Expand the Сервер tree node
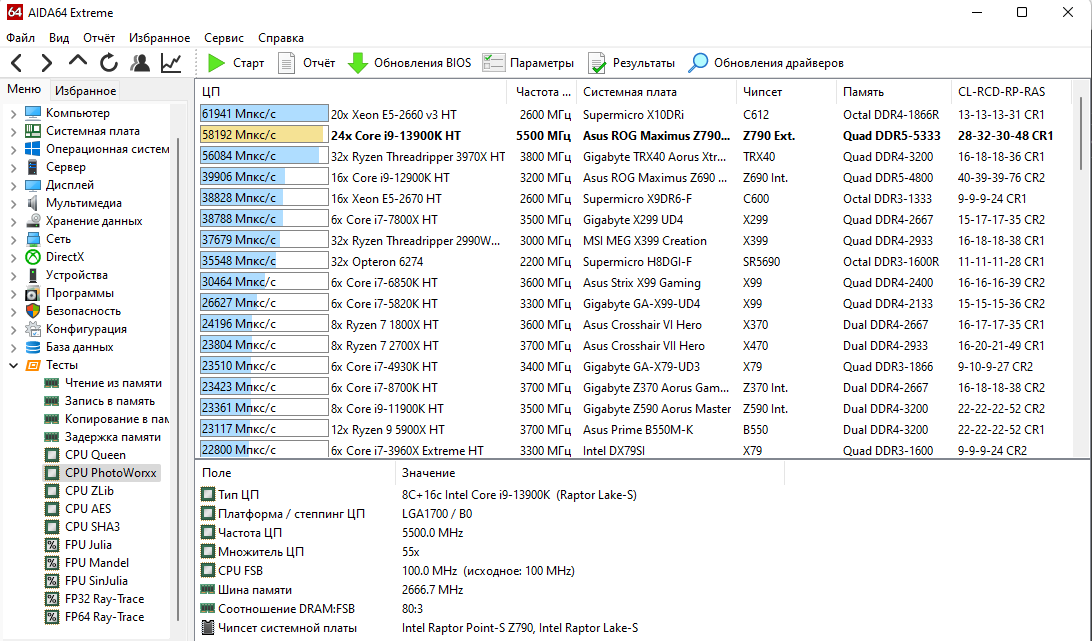 point(13,167)
